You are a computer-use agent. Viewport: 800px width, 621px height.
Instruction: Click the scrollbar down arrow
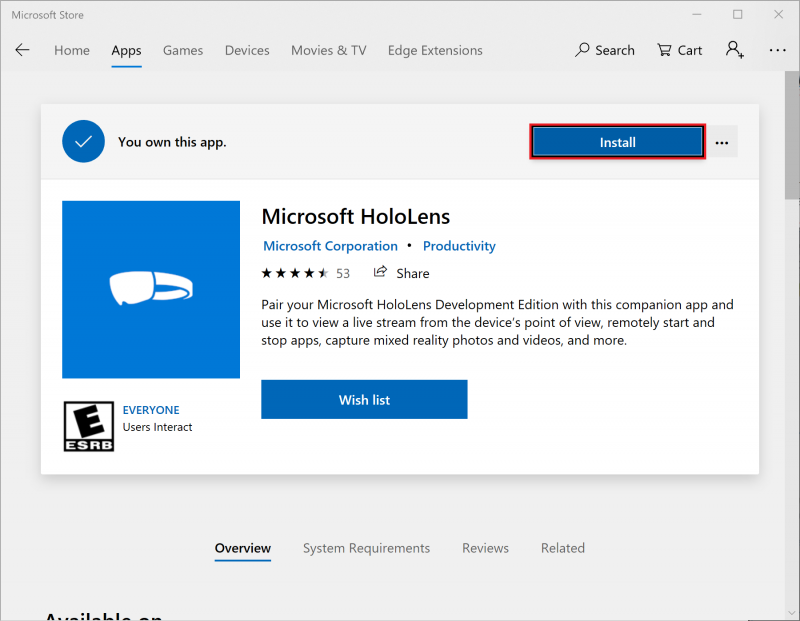click(x=792, y=613)
